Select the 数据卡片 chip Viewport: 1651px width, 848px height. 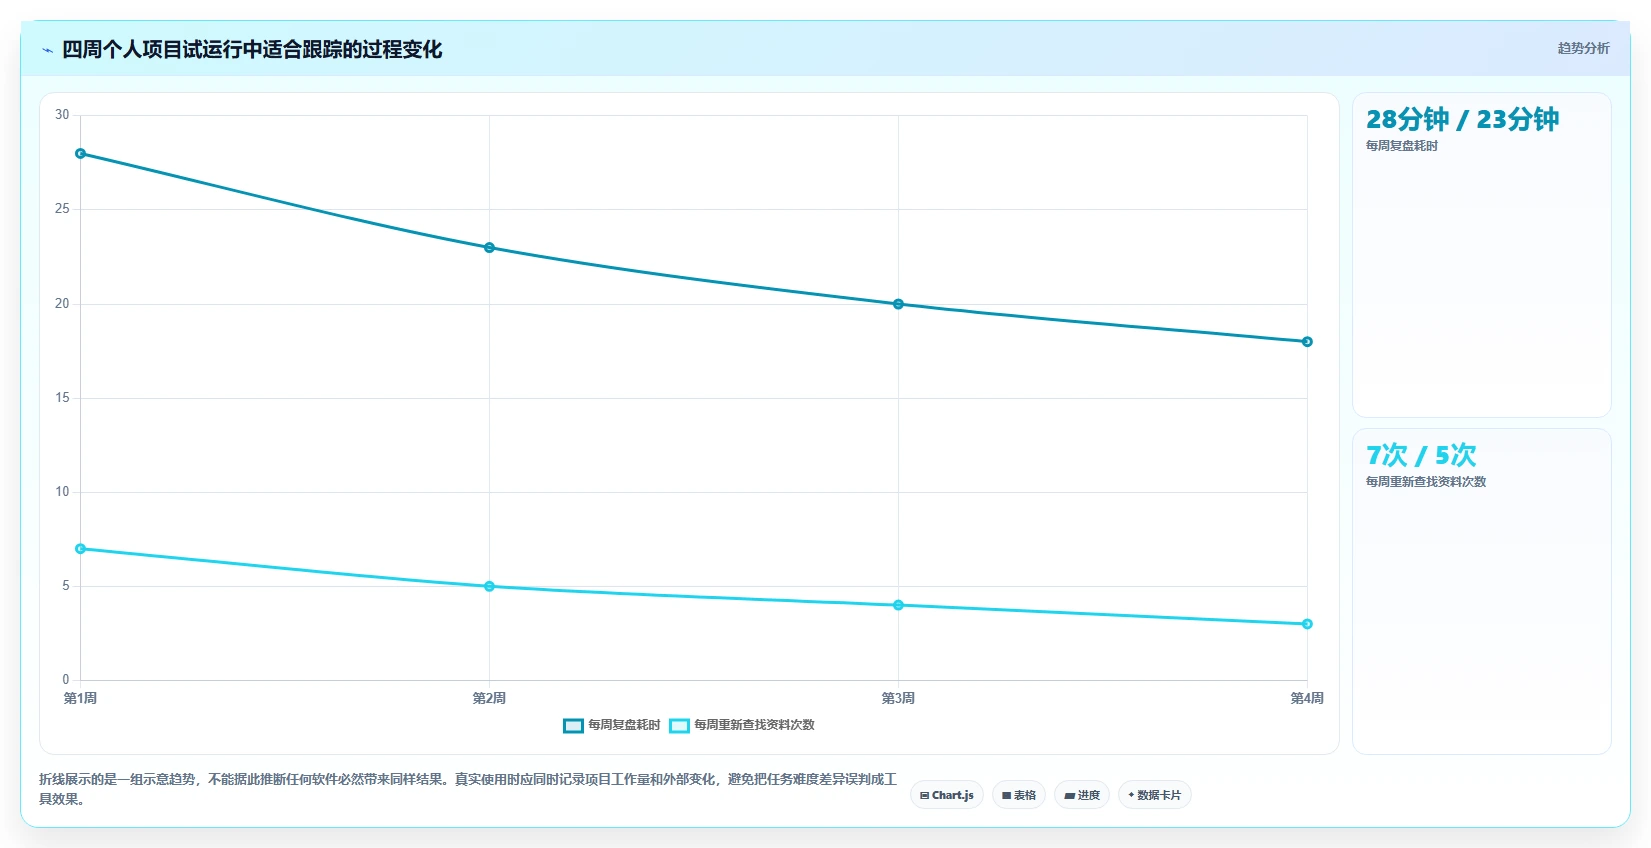[x=1155, y=795]
